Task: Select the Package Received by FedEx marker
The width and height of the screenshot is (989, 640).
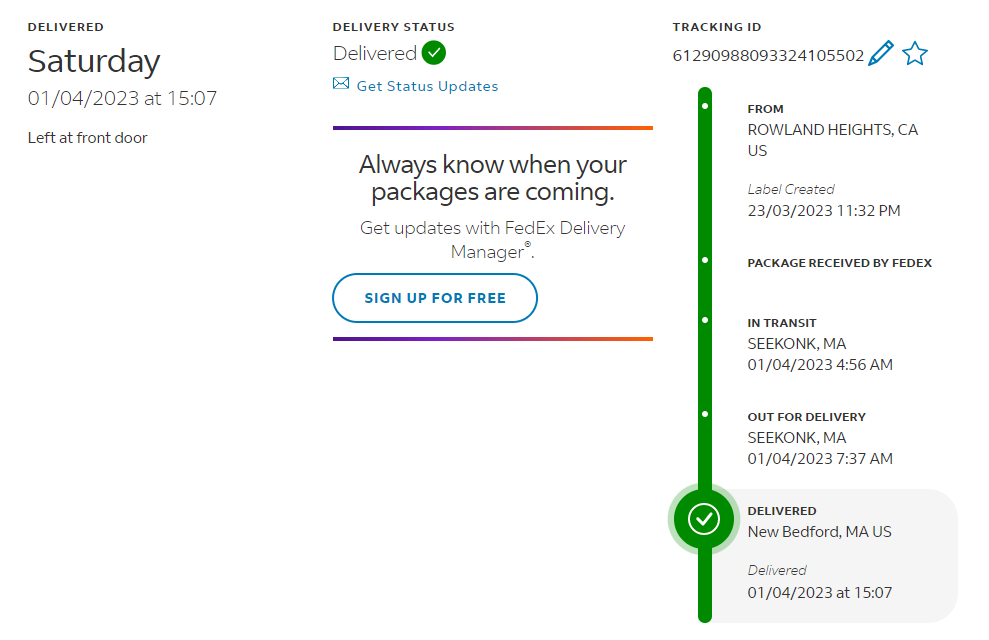Action: [x=705, y=260]
